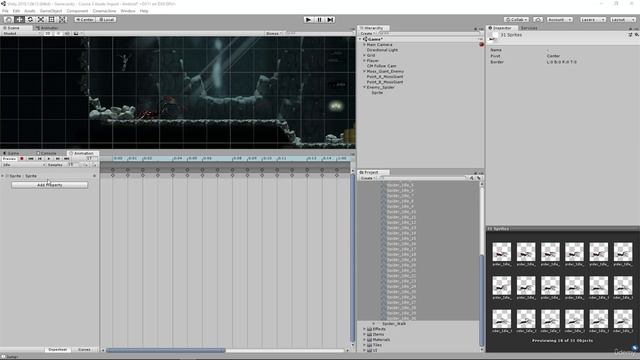Open the Component menu
Screen dimensions: 640x360
[77, 11]
